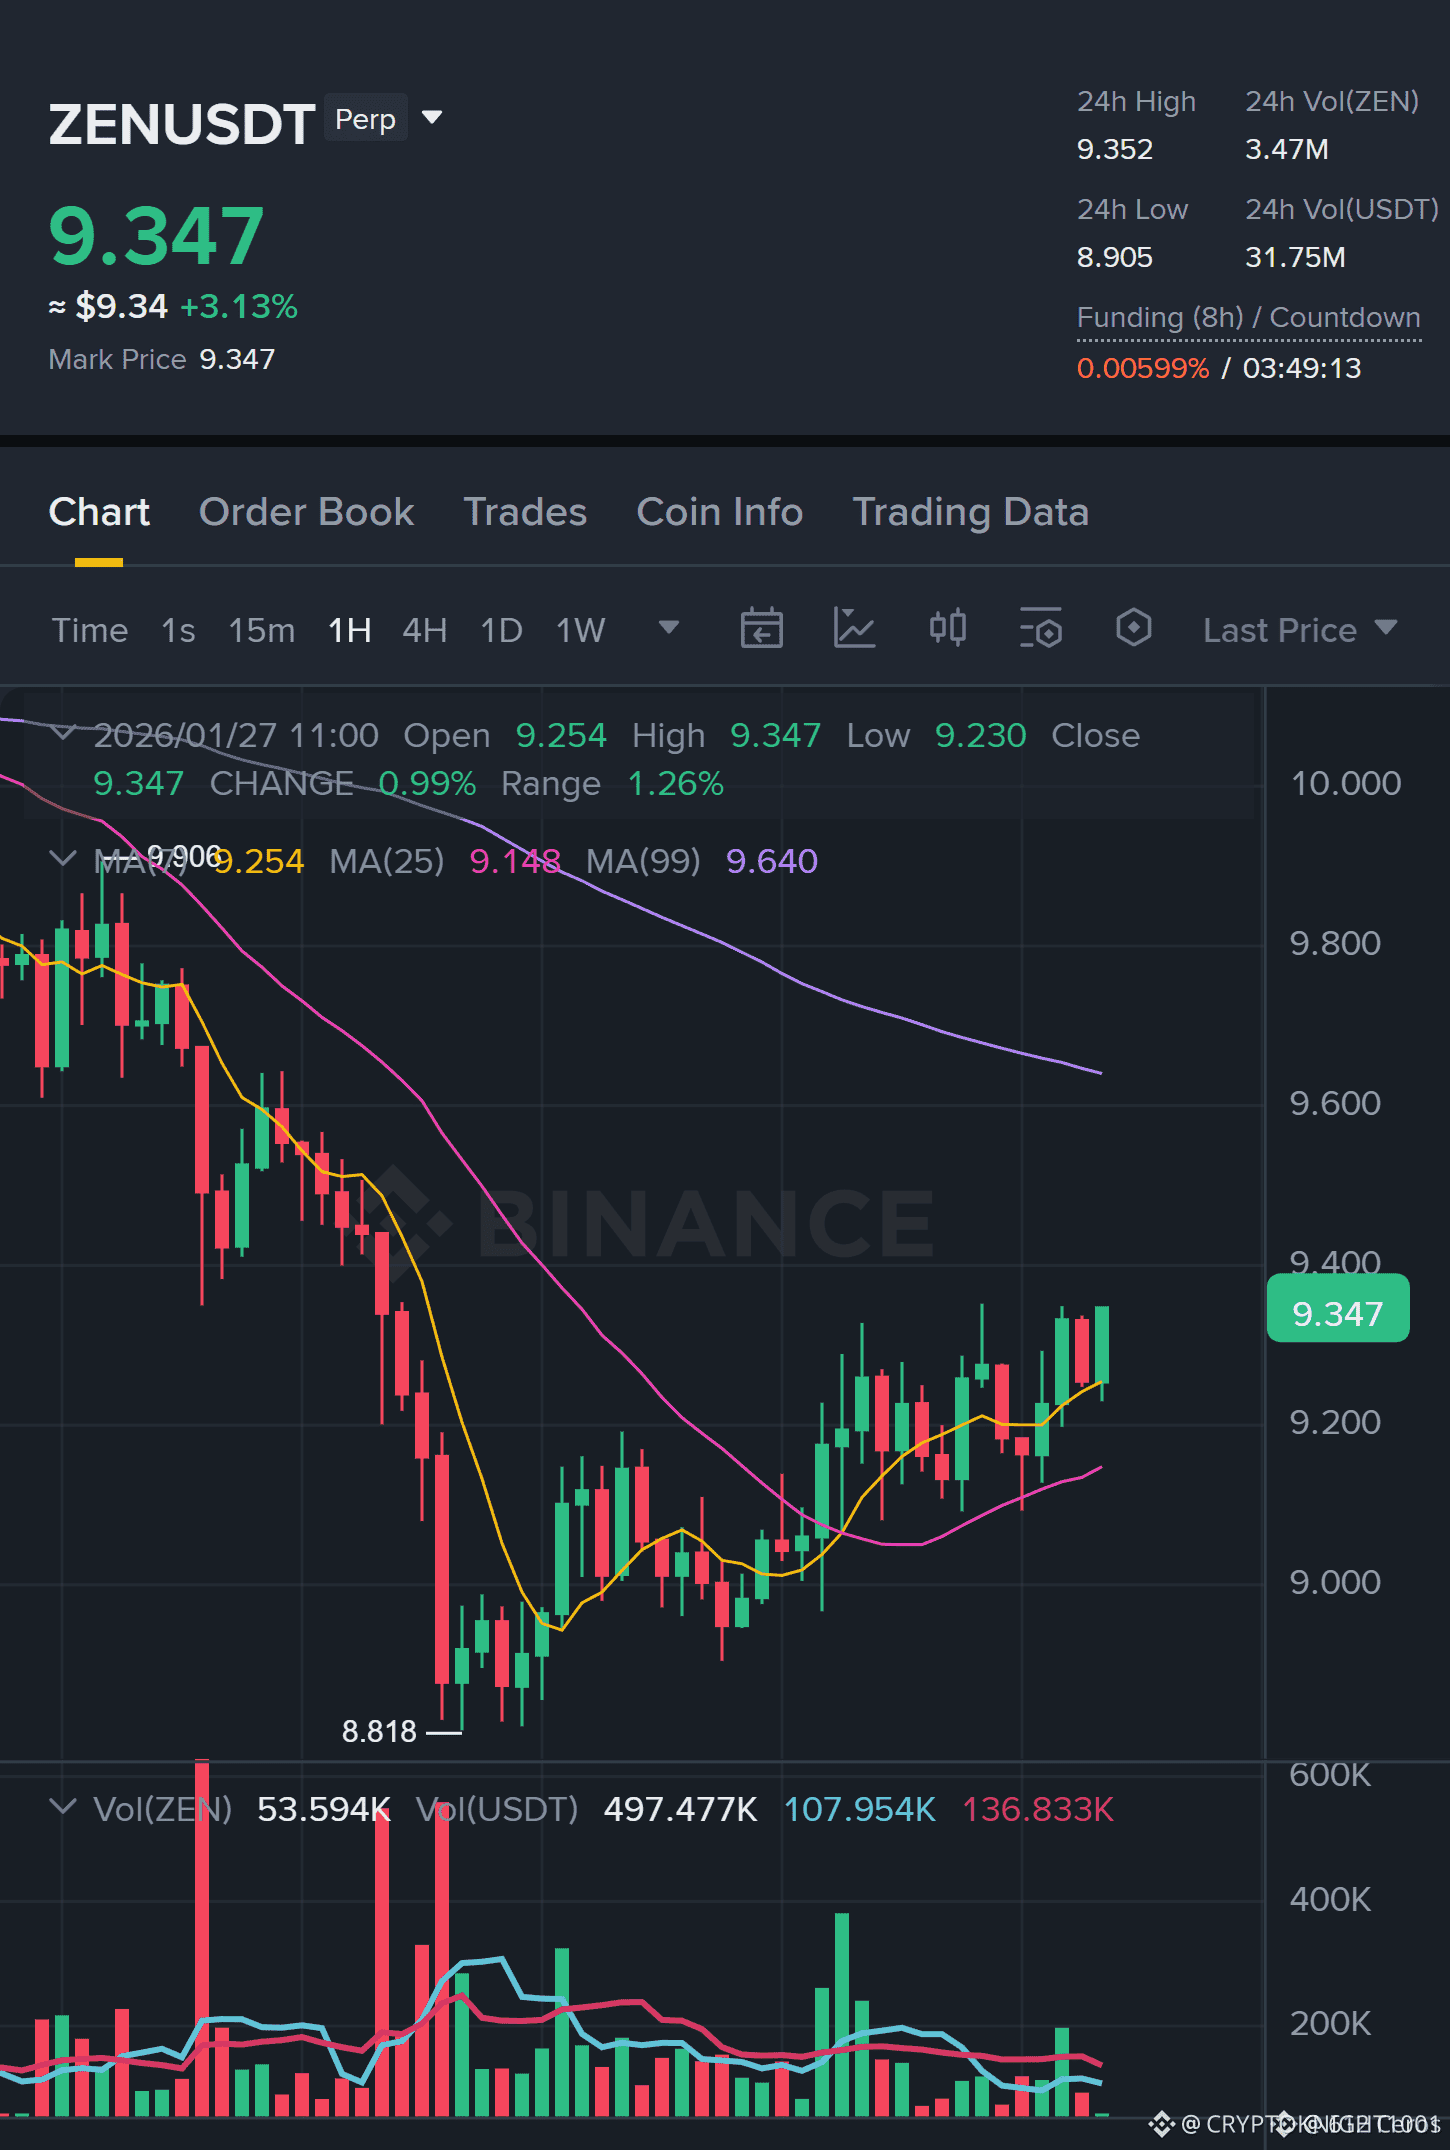This screenshot has width=1450, height=2150.
Task: Click the Funding (8h) / Countdown link
Action: click(x=1248, y=318)
